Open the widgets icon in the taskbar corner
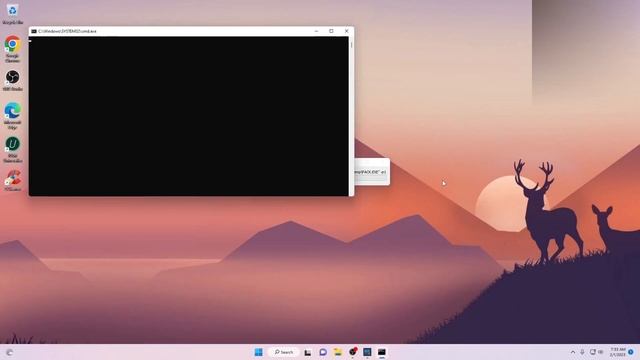Image resolution: width=640 pixels, height=360 pixels. (9, 352)
